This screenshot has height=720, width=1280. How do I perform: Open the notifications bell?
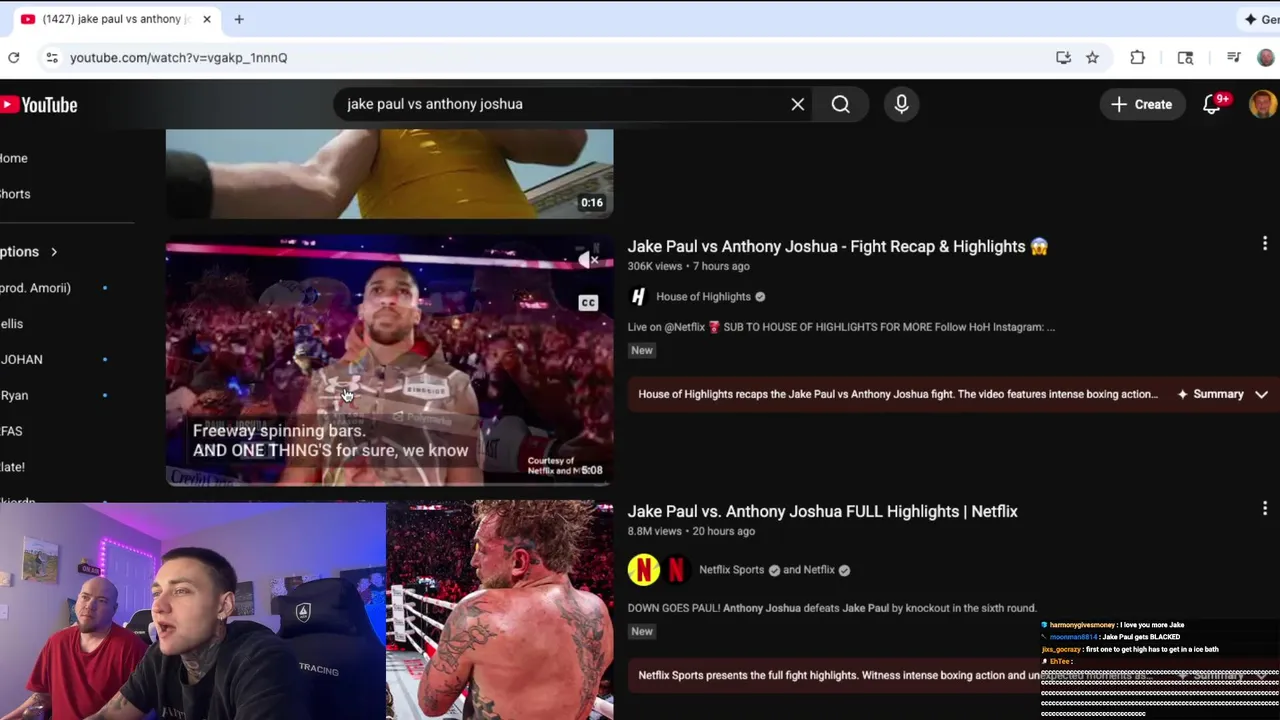pos(1212,104)
